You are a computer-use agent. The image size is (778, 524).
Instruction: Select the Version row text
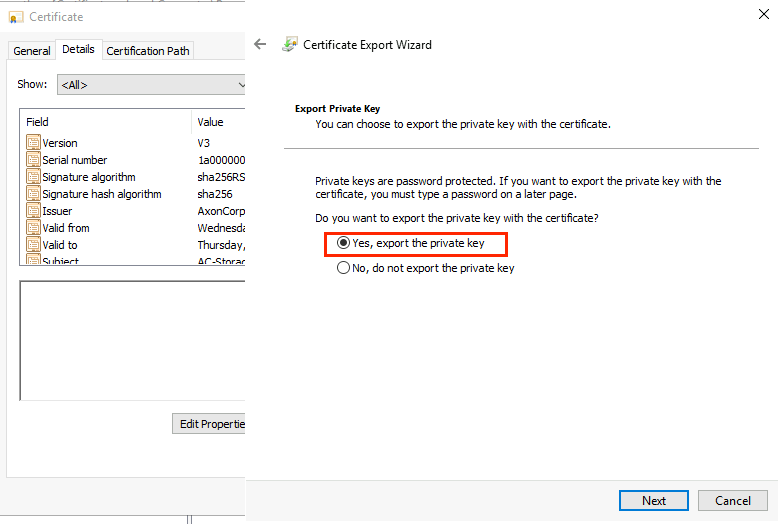click(60, 143)
